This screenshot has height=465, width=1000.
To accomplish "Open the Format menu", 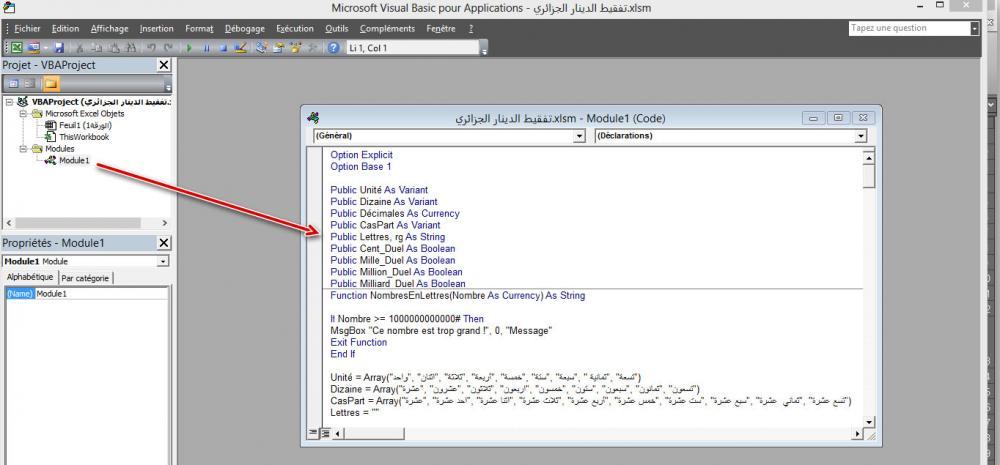I will (200, 29).
